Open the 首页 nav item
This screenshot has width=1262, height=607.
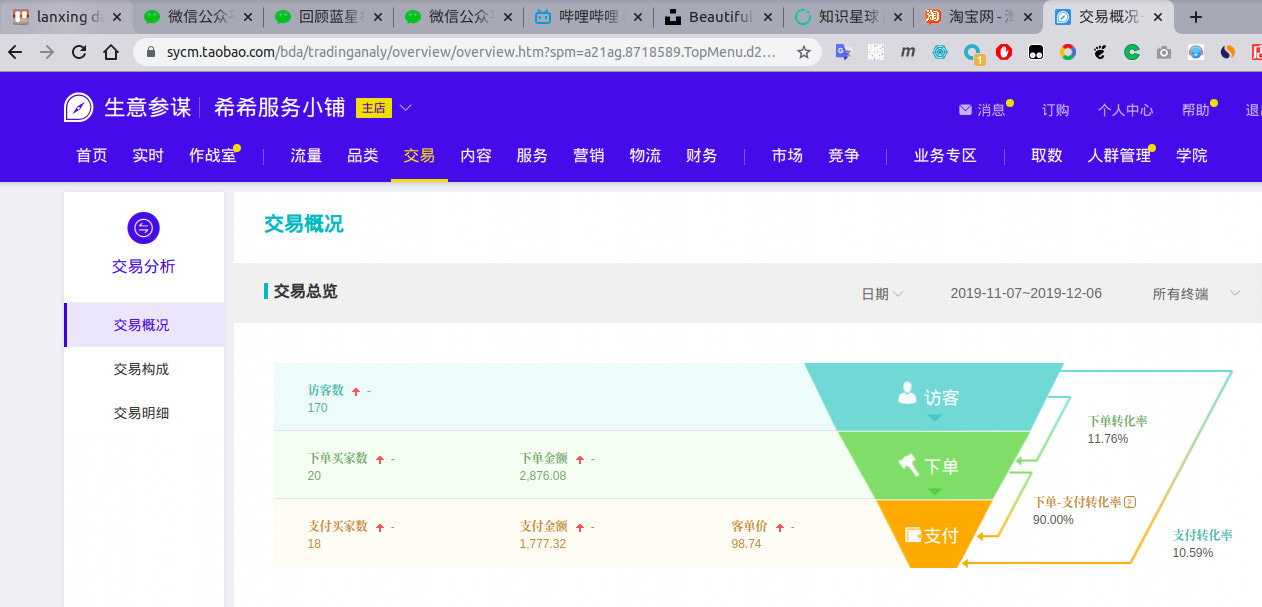click(92, 155)
